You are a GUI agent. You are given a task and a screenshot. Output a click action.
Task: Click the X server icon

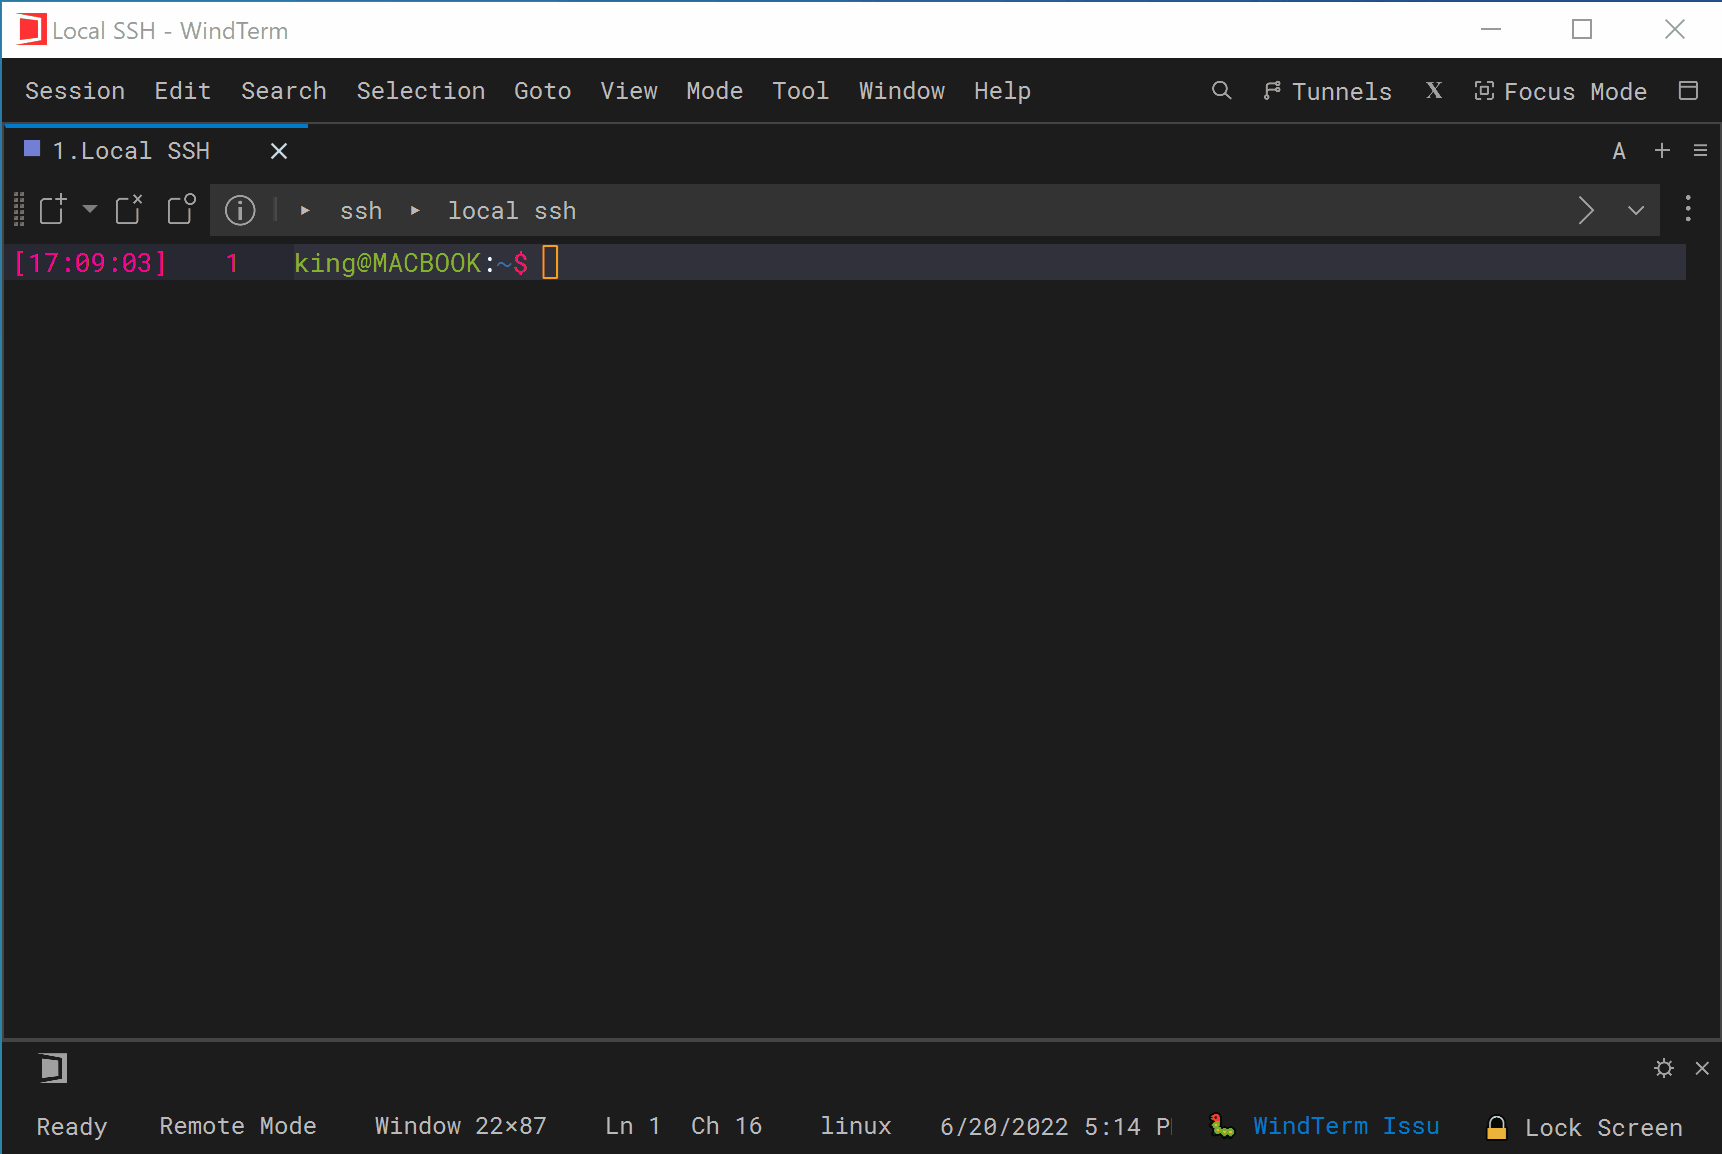[1434, 91]
